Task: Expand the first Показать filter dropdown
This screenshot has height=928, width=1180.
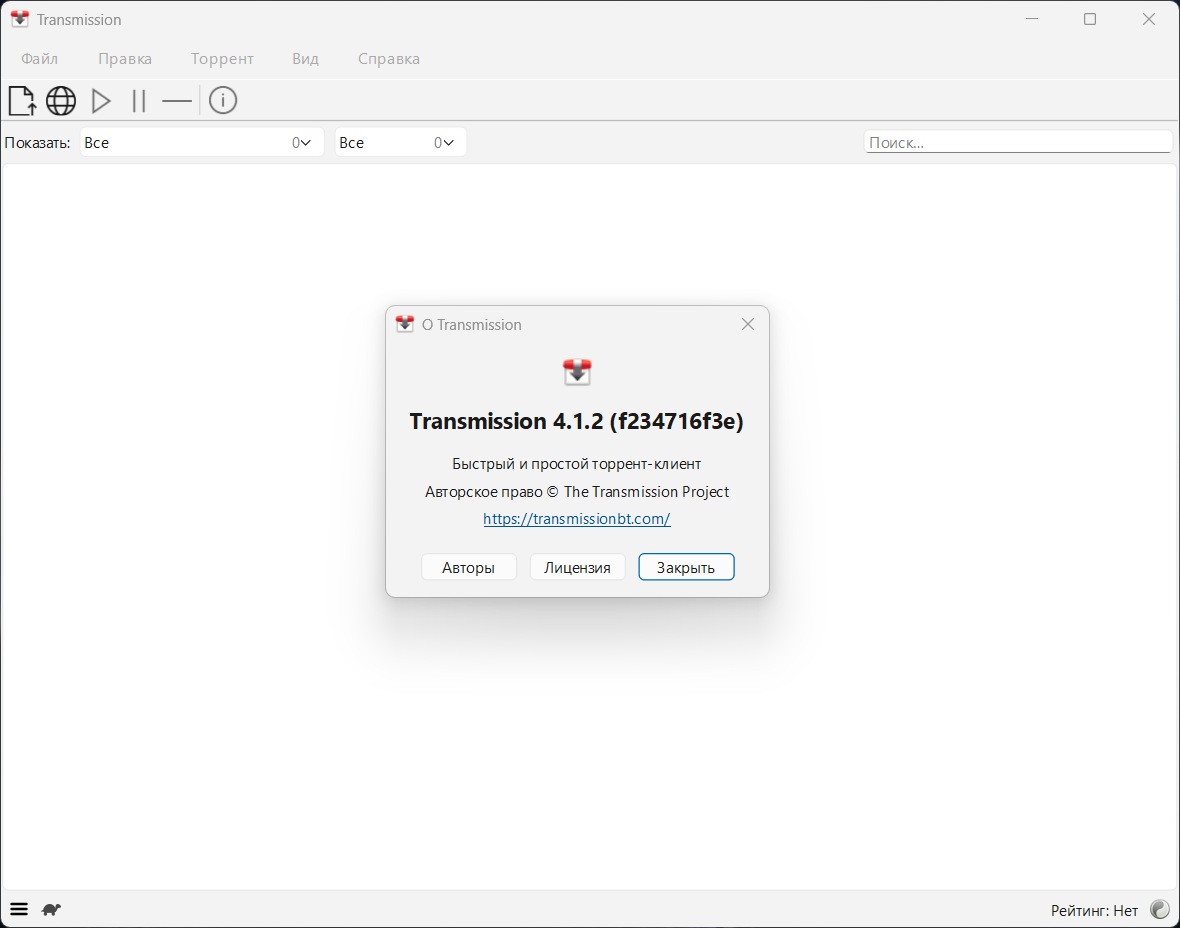Action: pyautogui.click(x=202, y=142)
